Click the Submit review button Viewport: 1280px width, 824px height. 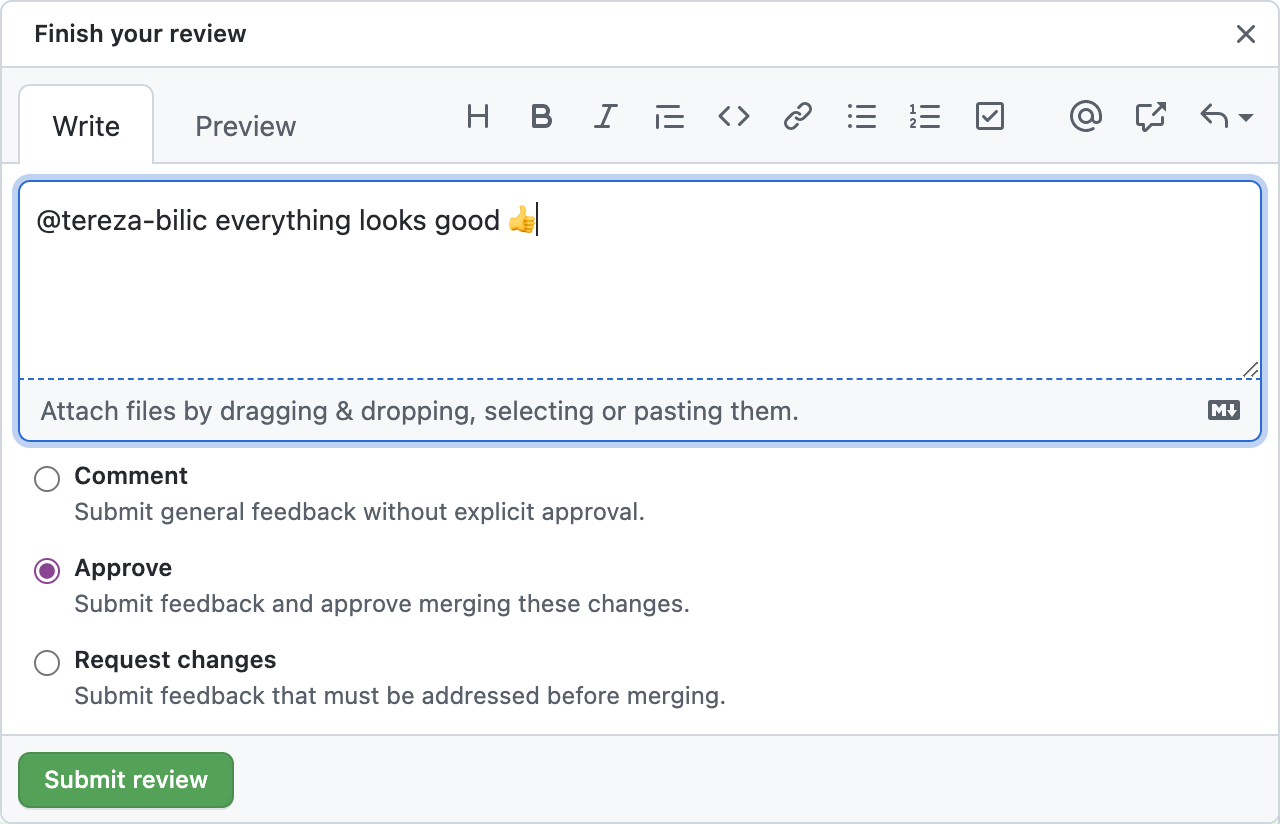click(x=126, y=780)
